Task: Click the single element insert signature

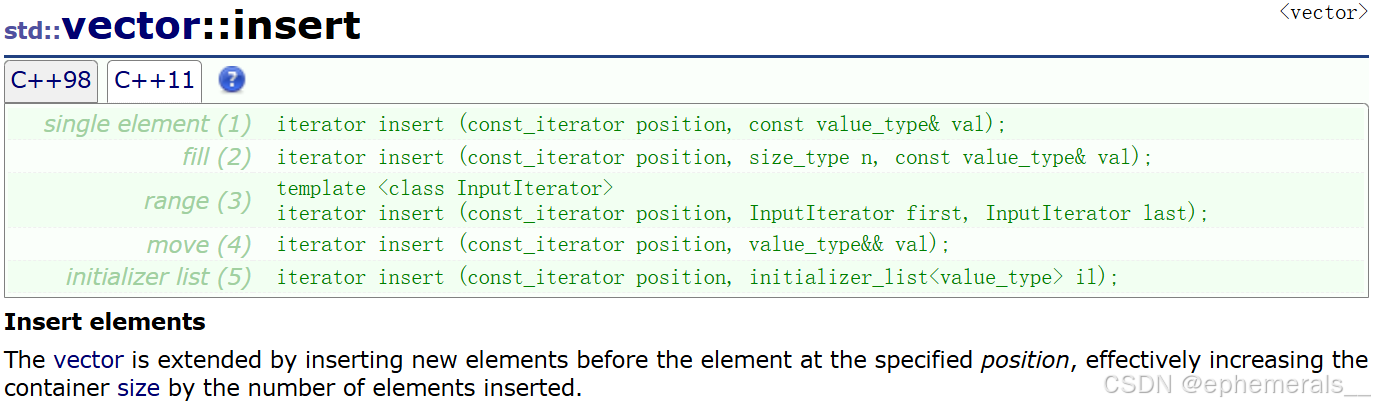Action: [x=641, y=125]
